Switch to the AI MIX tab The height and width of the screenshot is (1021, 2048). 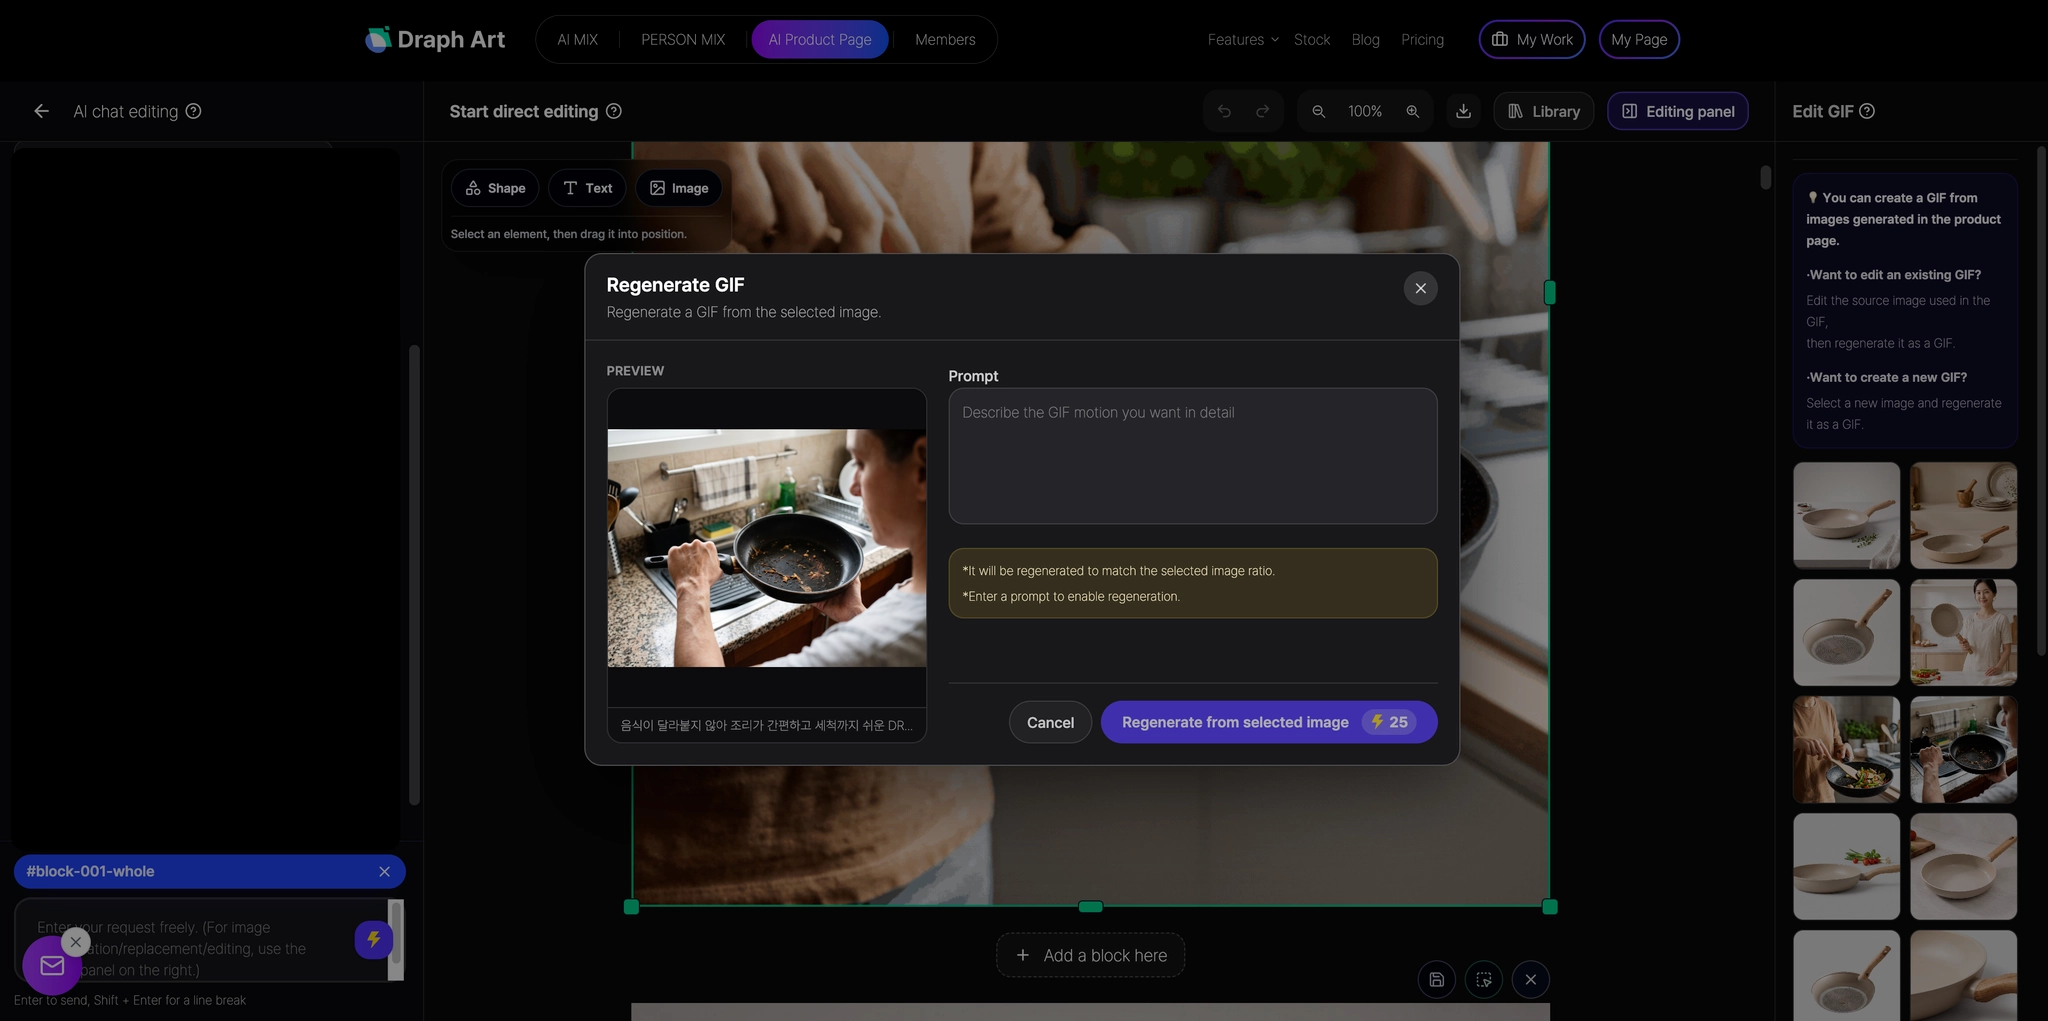point(577,40)
